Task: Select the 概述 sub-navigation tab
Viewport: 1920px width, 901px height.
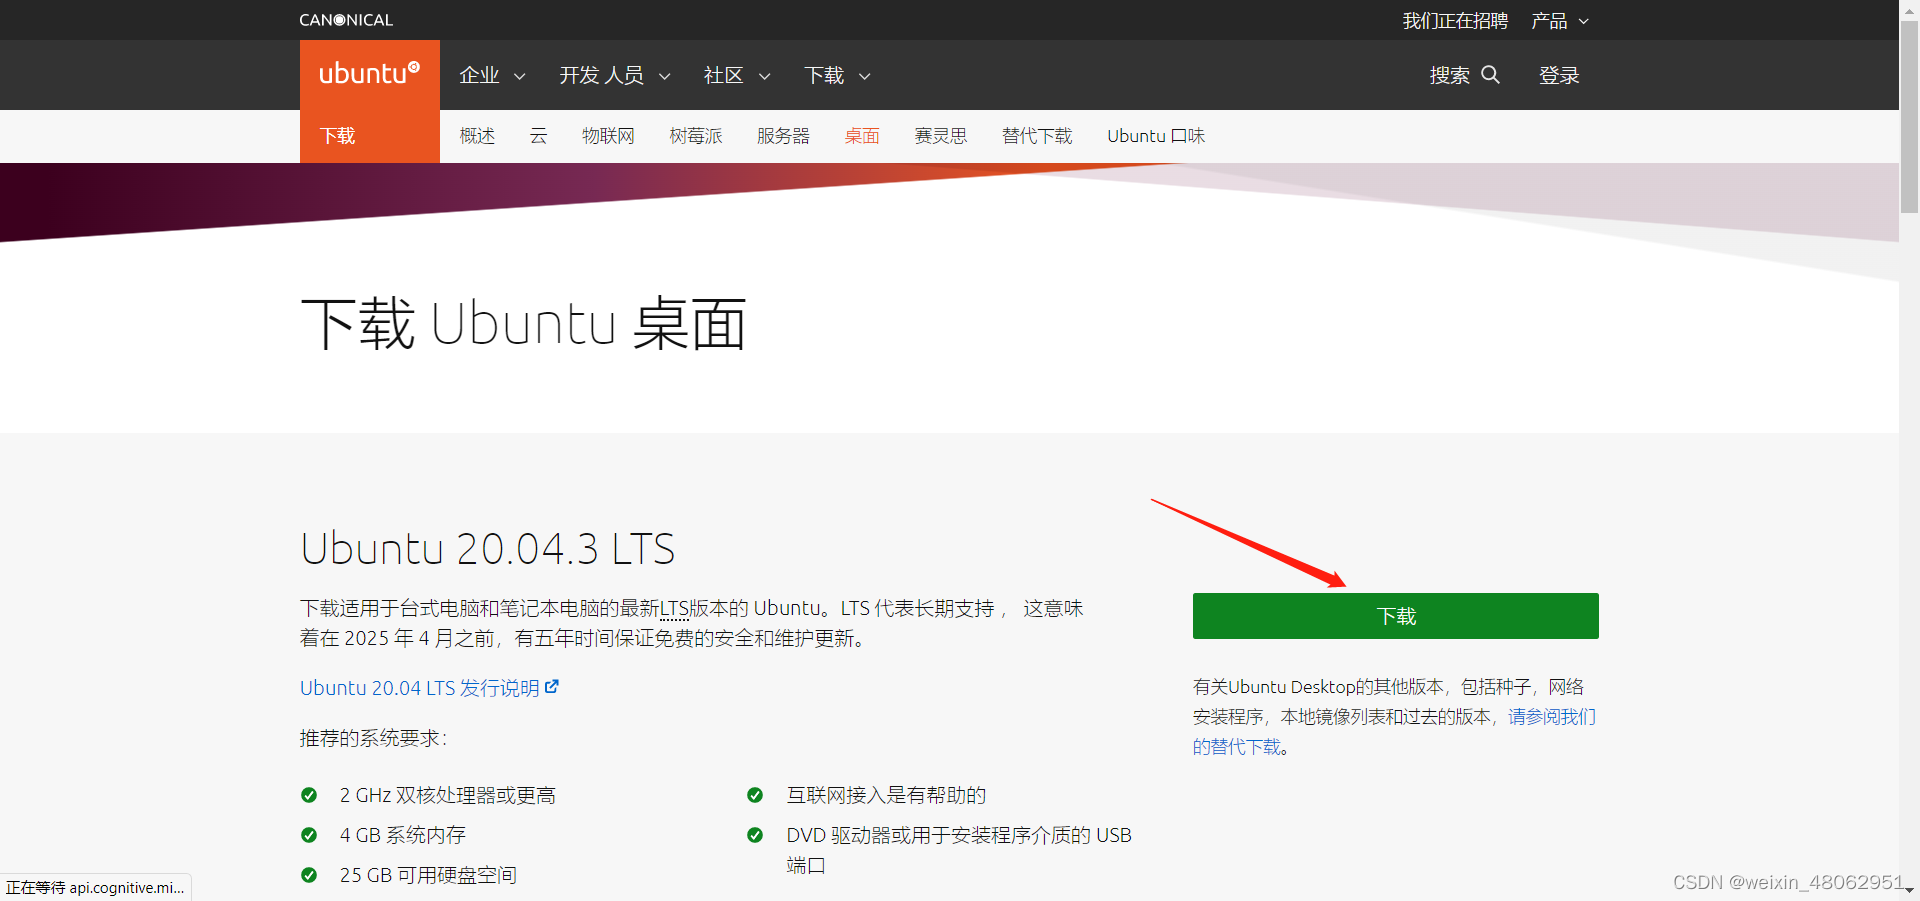Action: pyautogui.click(x=477, y=136)
